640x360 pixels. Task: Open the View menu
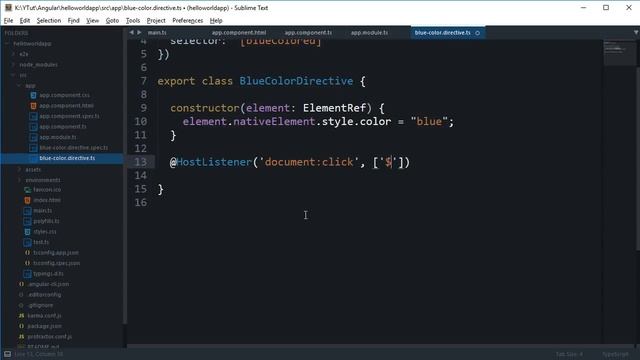pyautogui.click(x=93, y=20)
